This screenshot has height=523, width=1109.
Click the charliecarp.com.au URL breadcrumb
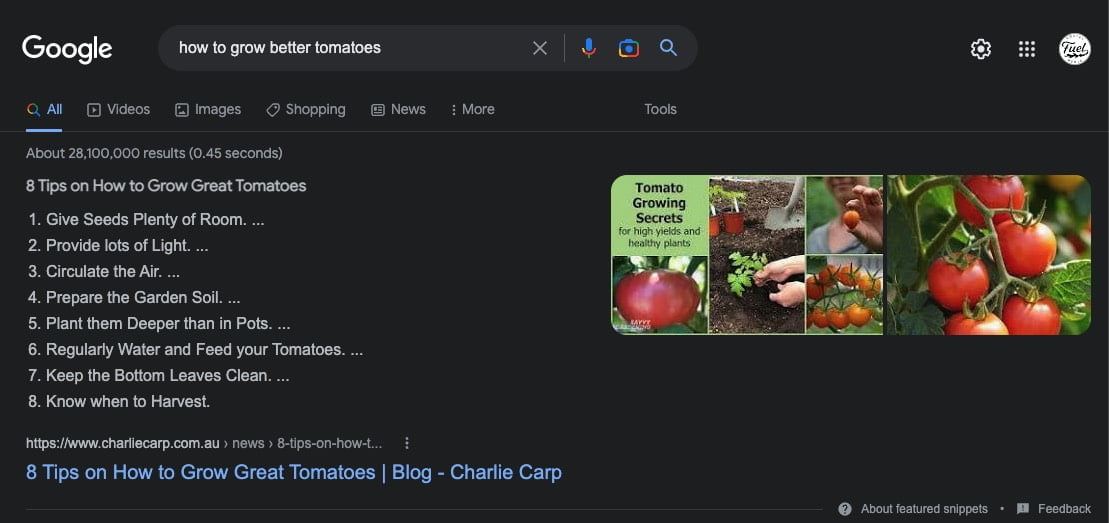pyautogui.click(x=204, y=444)
